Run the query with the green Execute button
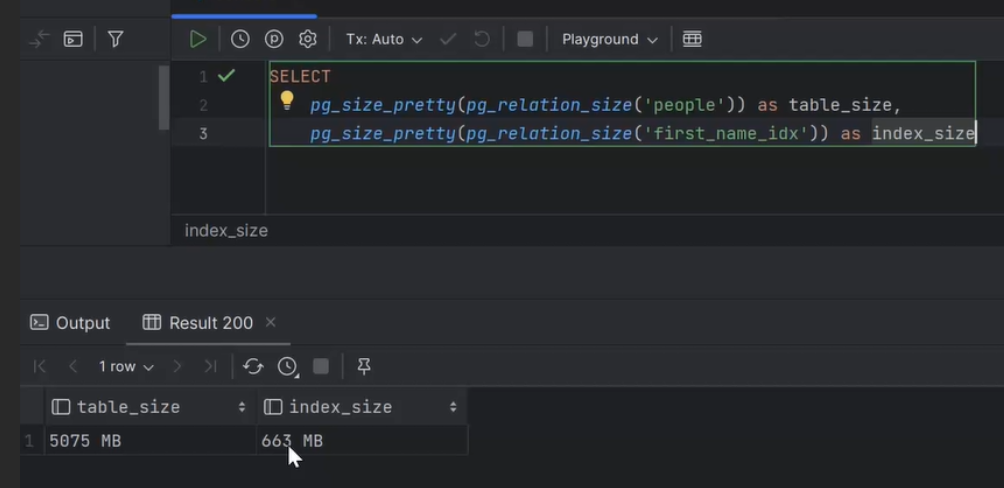Screen dimensions: 1004x488 198,39
